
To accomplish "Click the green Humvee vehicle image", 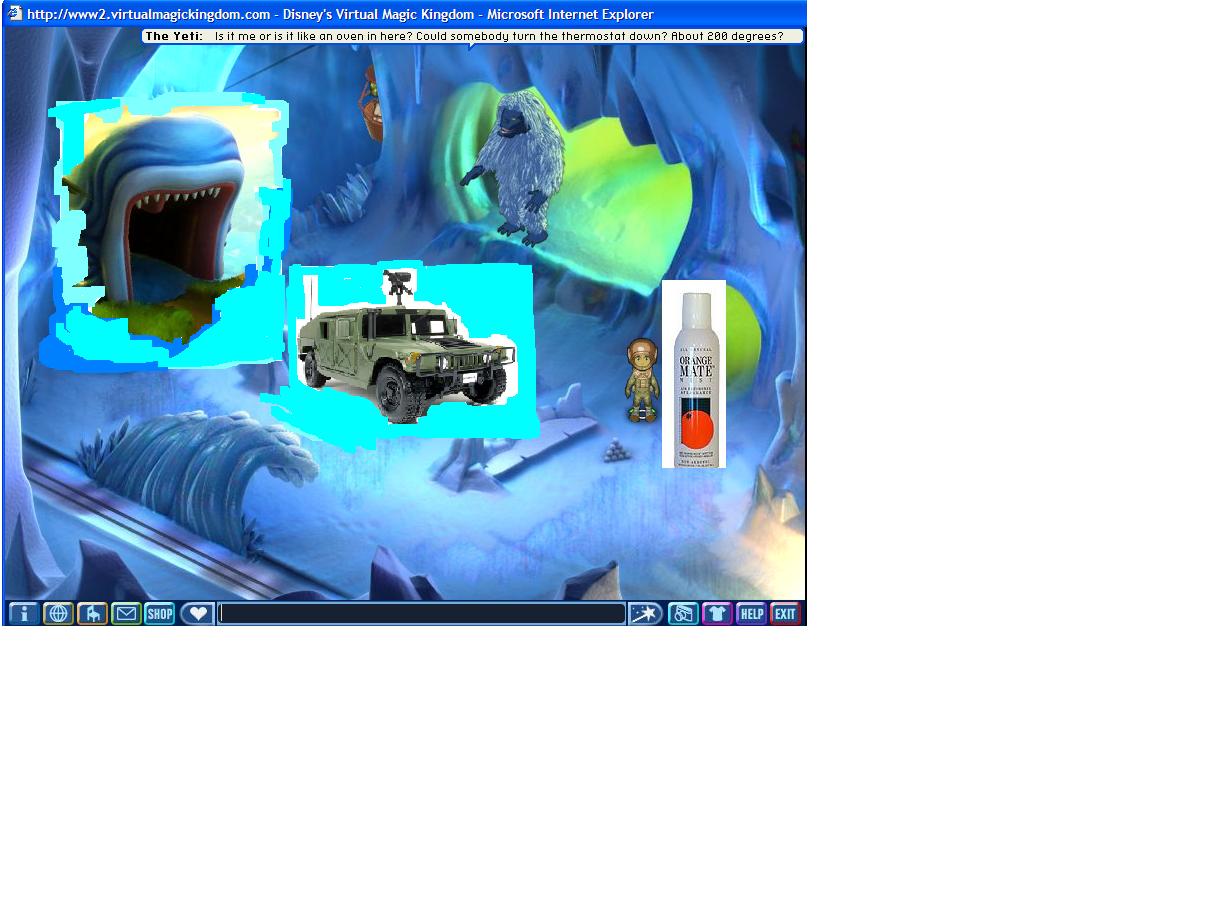I will tap(406, 348).
